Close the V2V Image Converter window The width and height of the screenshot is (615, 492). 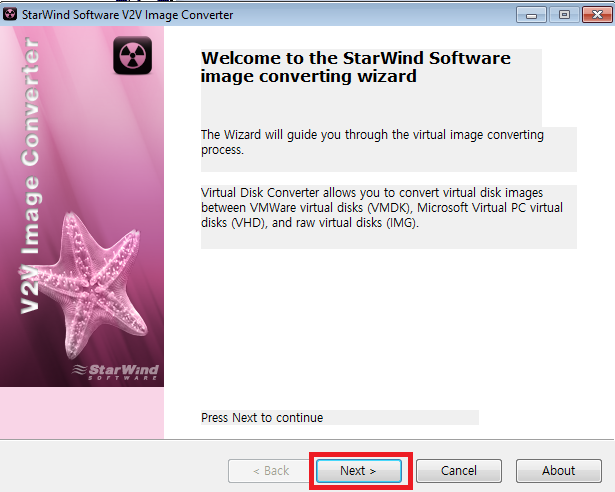pyautogui.click(x=597, y=15)
